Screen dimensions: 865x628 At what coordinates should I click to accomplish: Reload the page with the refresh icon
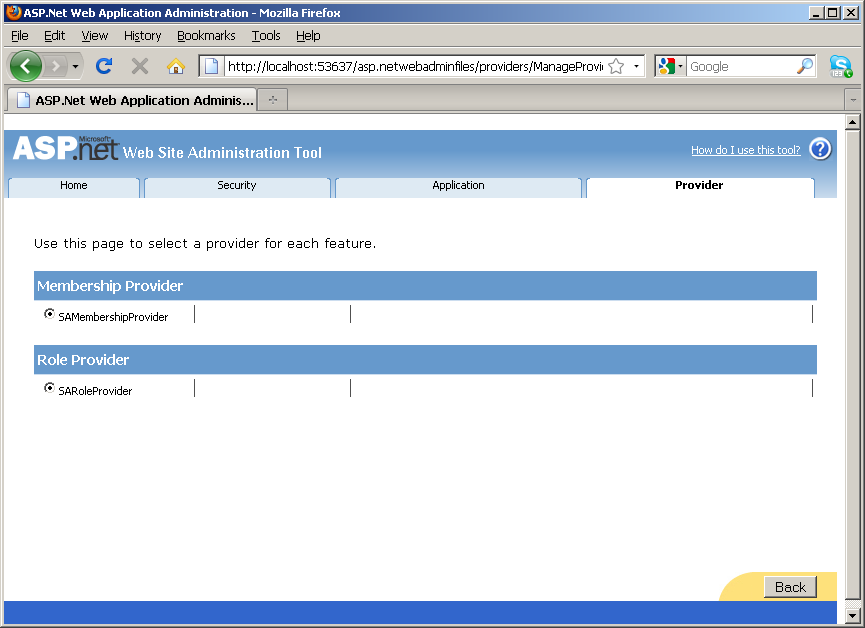104,66
